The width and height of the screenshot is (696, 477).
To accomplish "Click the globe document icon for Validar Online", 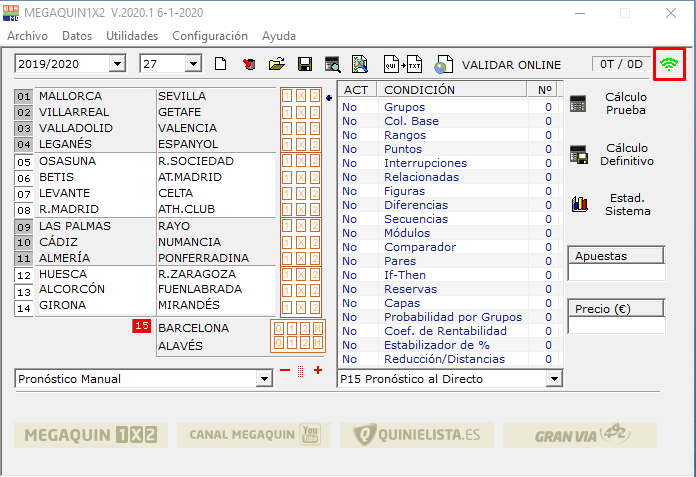I will (443, 64).
